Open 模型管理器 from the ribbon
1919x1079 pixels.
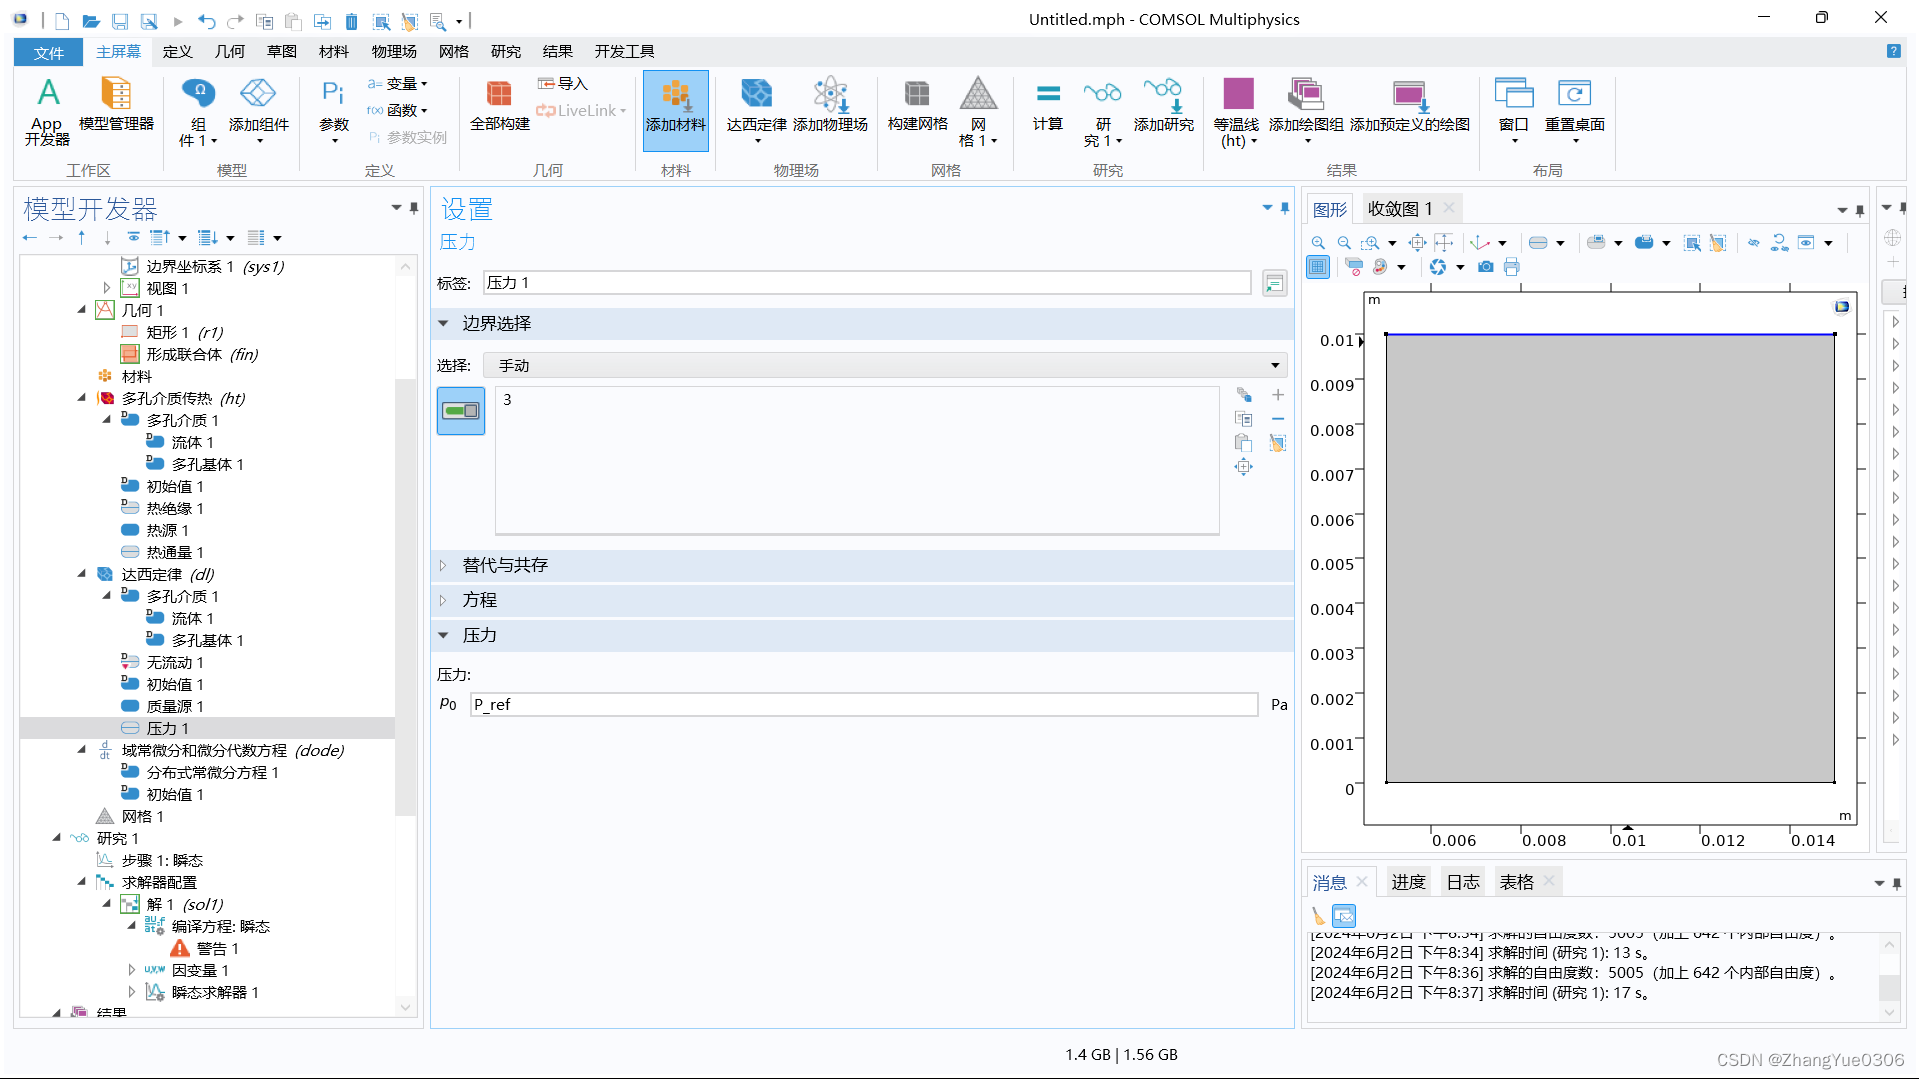tap(116, 103)
